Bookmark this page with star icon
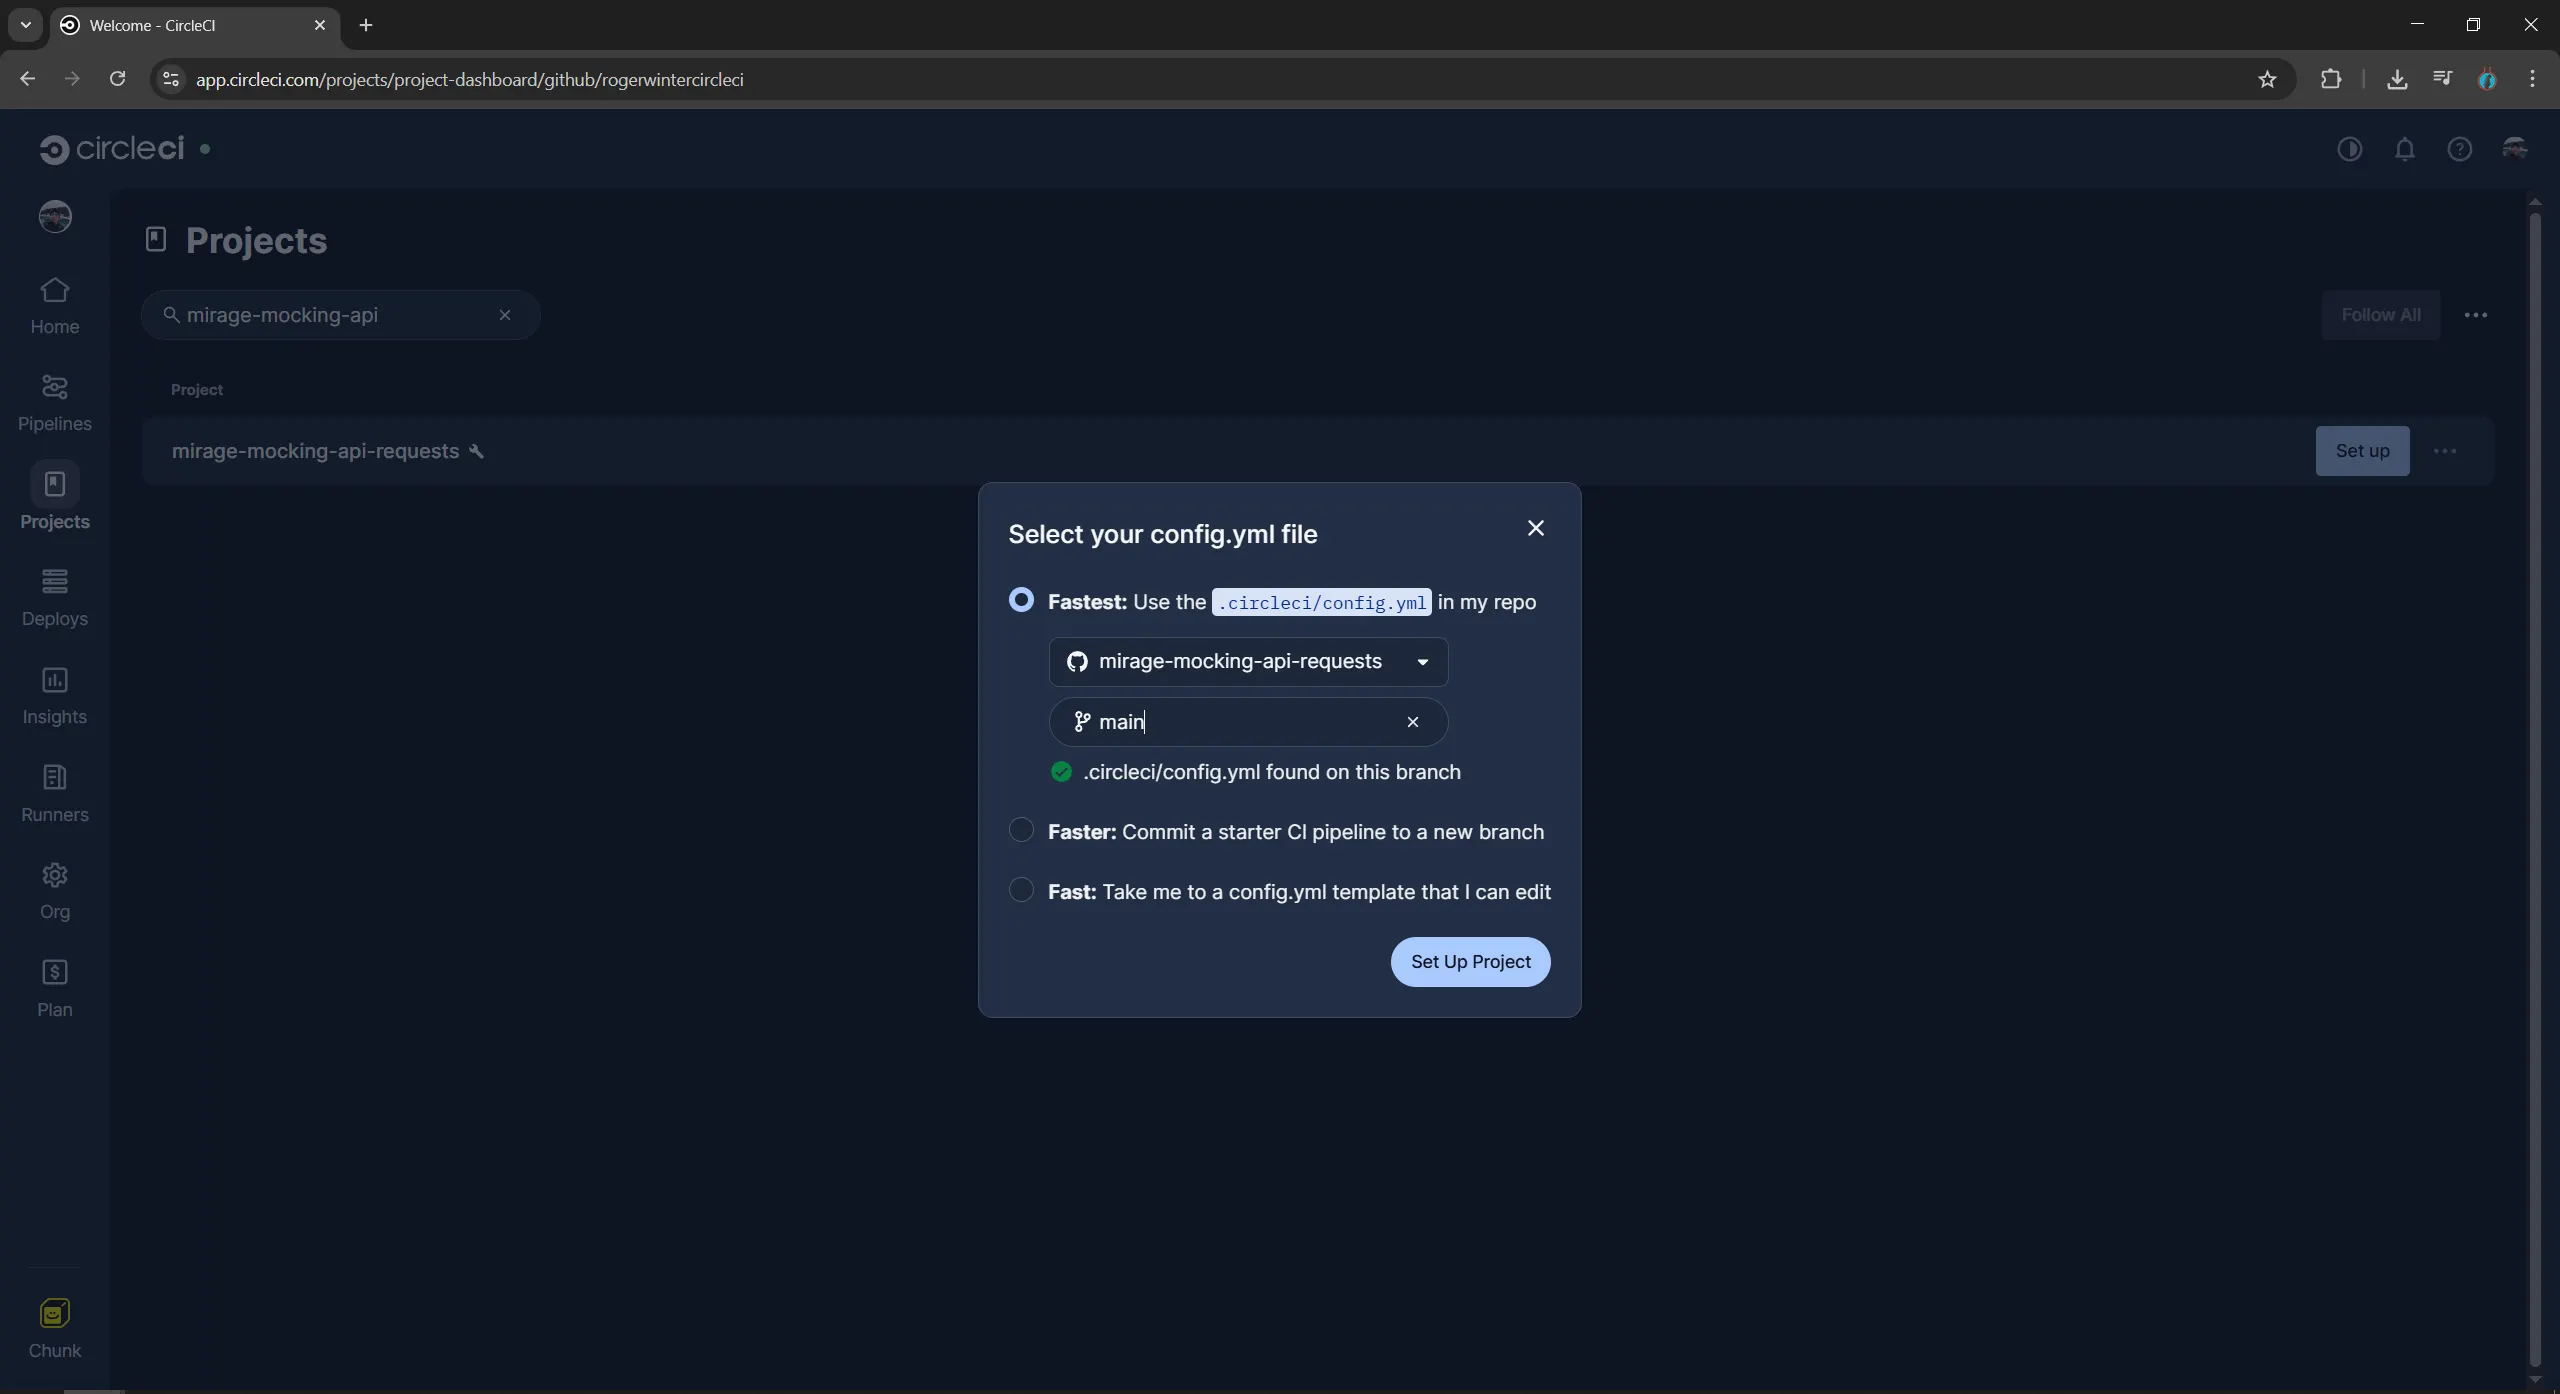This screenshot has width=2560, height=1394. pos(2266,79)
